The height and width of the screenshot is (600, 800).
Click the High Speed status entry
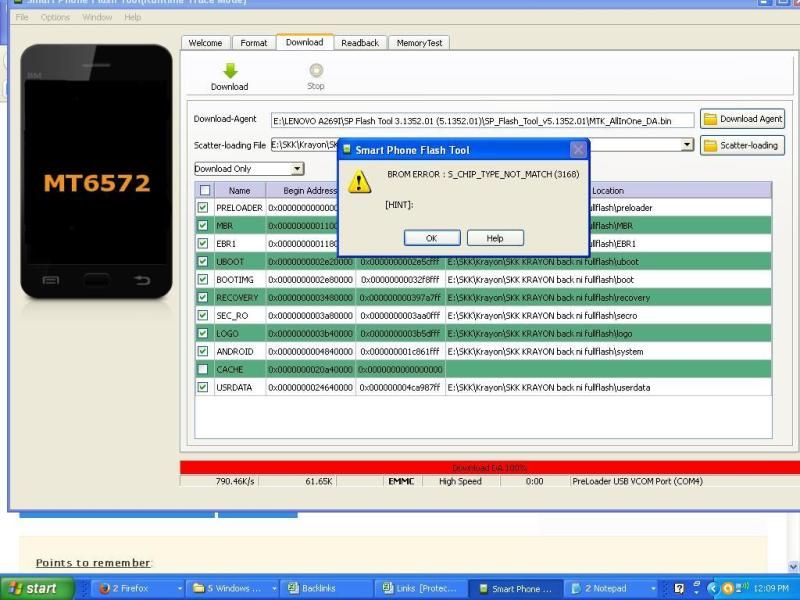(460, 481)
